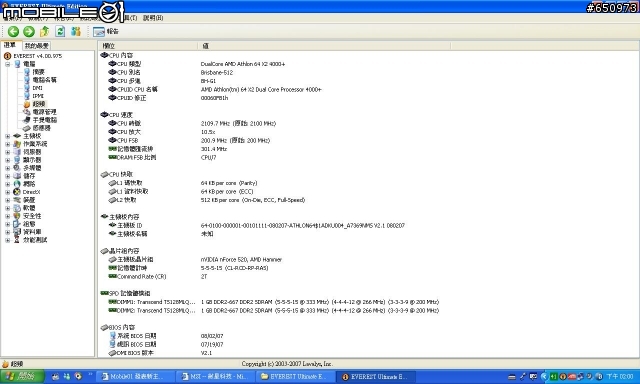Image resolution: width=640 pixels, height=384 pixels.
Task: Click the 軟體 software icon in tree
Action: 17,208
